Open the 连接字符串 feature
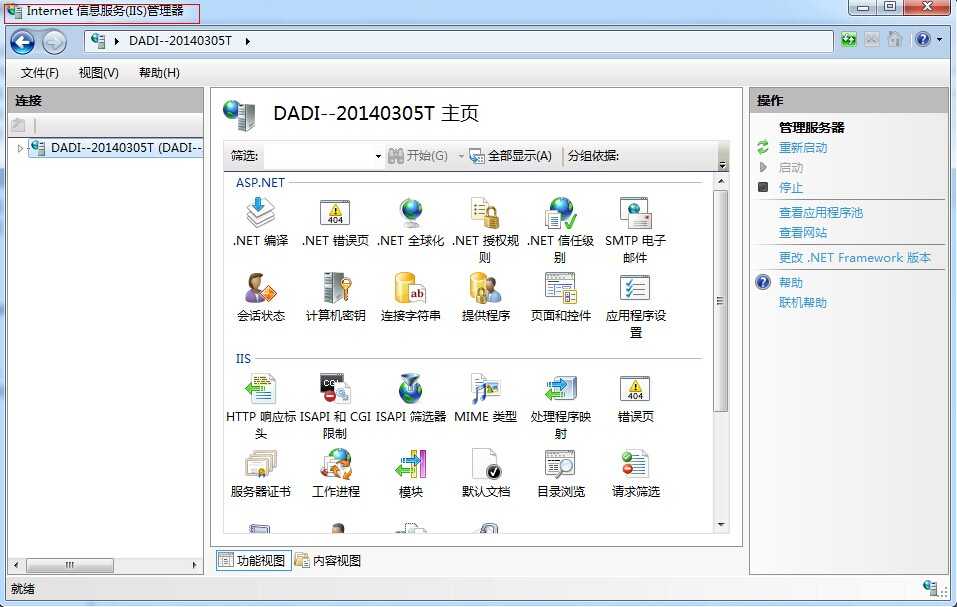 tap(410, 297)
